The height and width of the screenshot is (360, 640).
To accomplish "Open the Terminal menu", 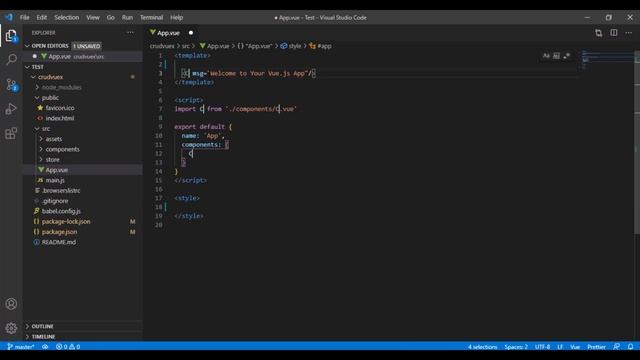I will pyautogui.click(x=151, y=18).
